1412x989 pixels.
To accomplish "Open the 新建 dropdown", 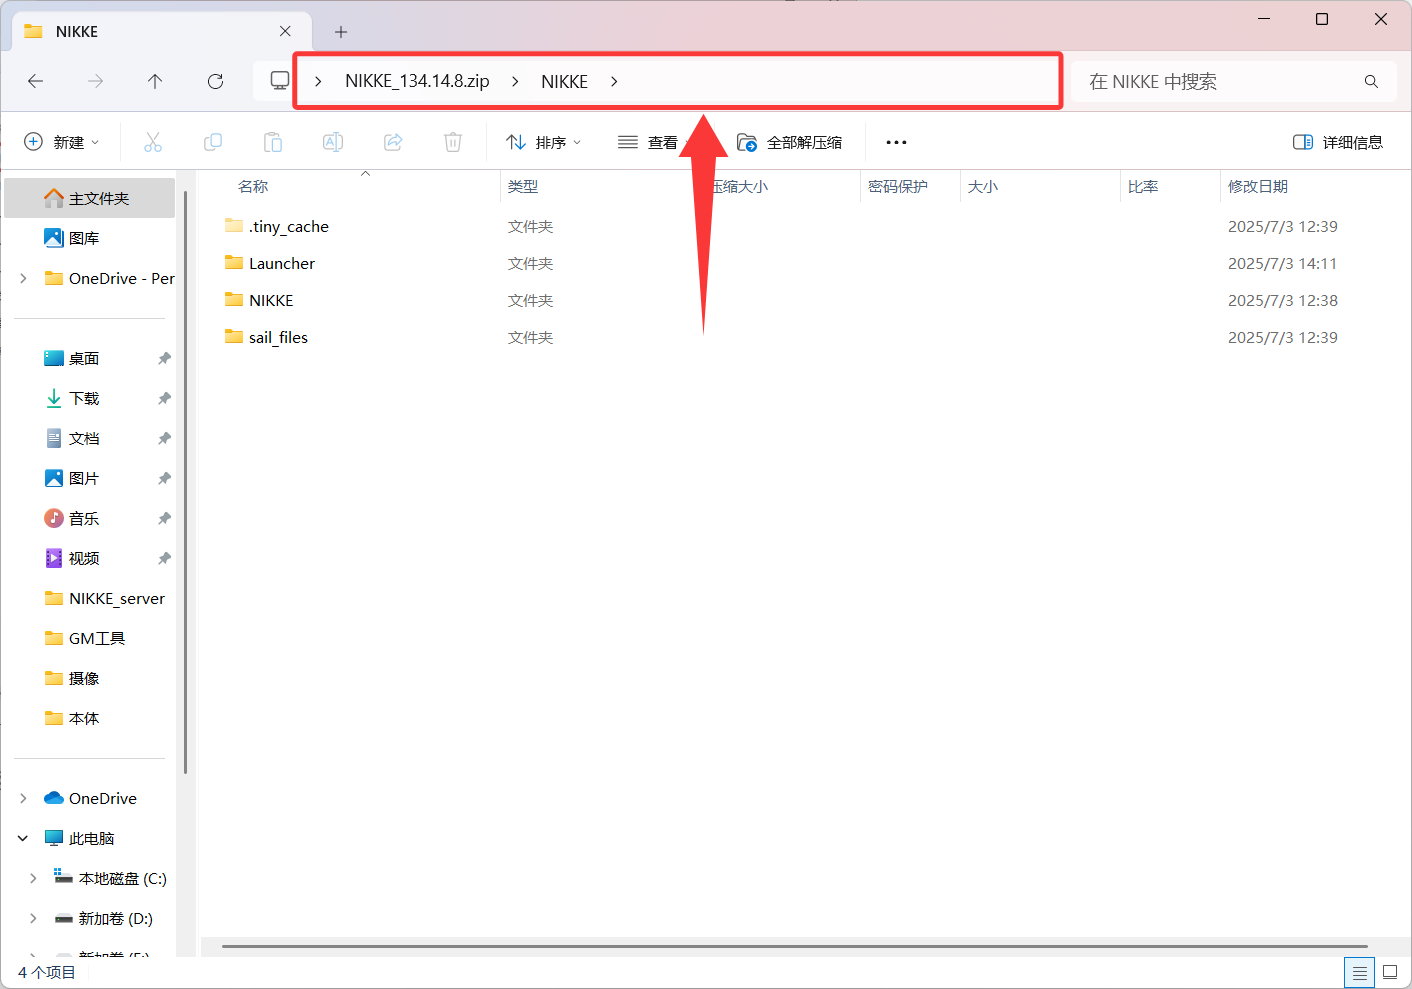I will pos(62,142).
